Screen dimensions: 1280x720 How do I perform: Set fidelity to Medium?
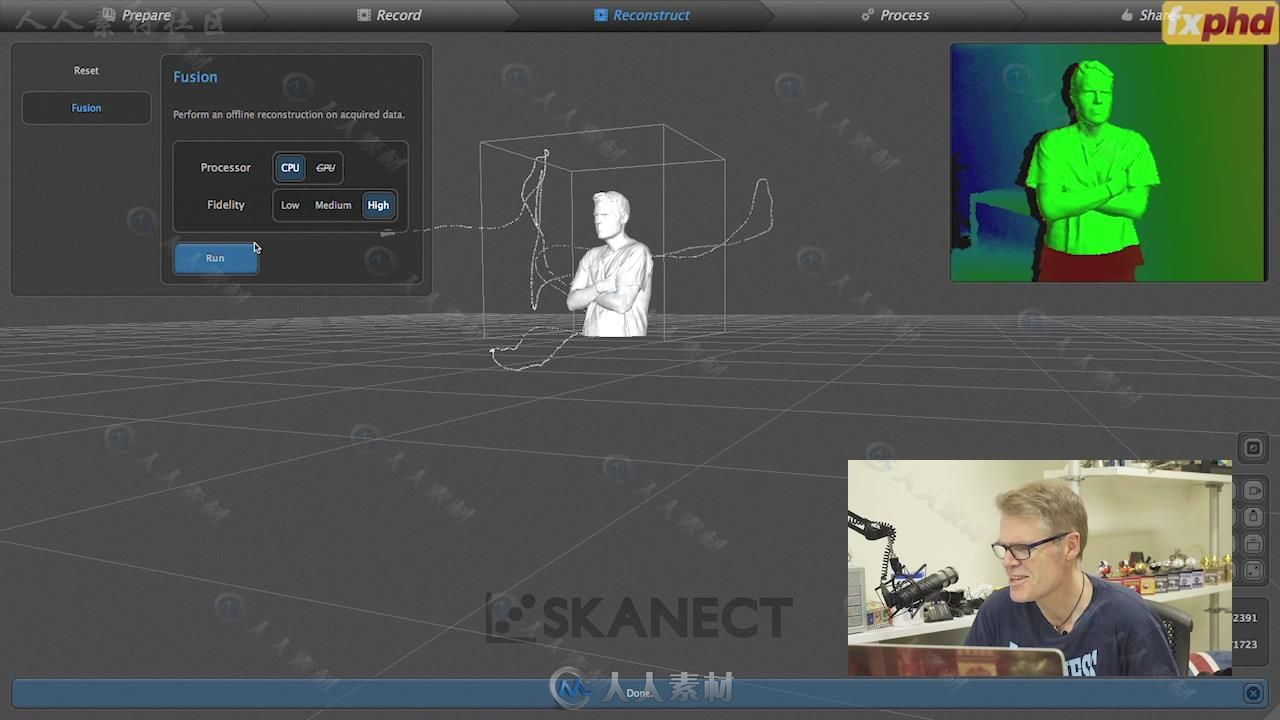coord(333,205)
